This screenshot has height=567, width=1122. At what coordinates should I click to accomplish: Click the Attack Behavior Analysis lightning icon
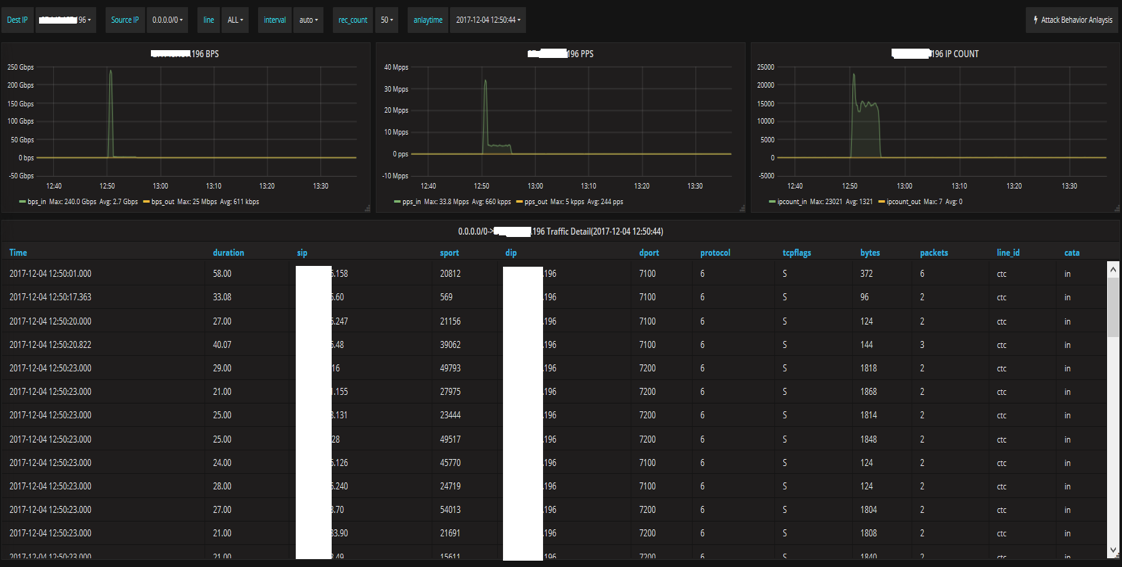click(1035, 20)
